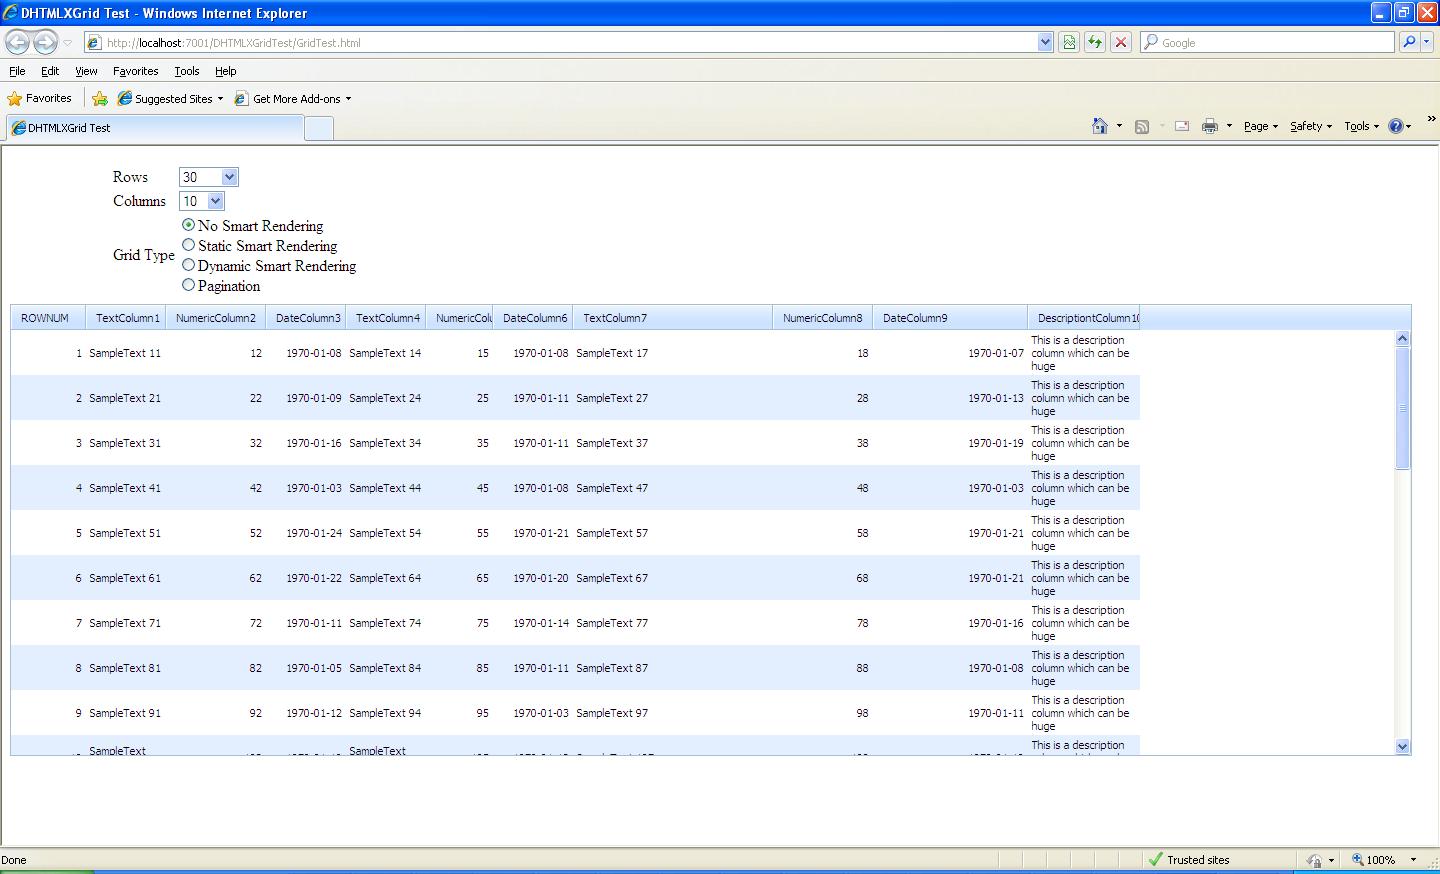Click the Refresh page icon

coord(1095,42)
